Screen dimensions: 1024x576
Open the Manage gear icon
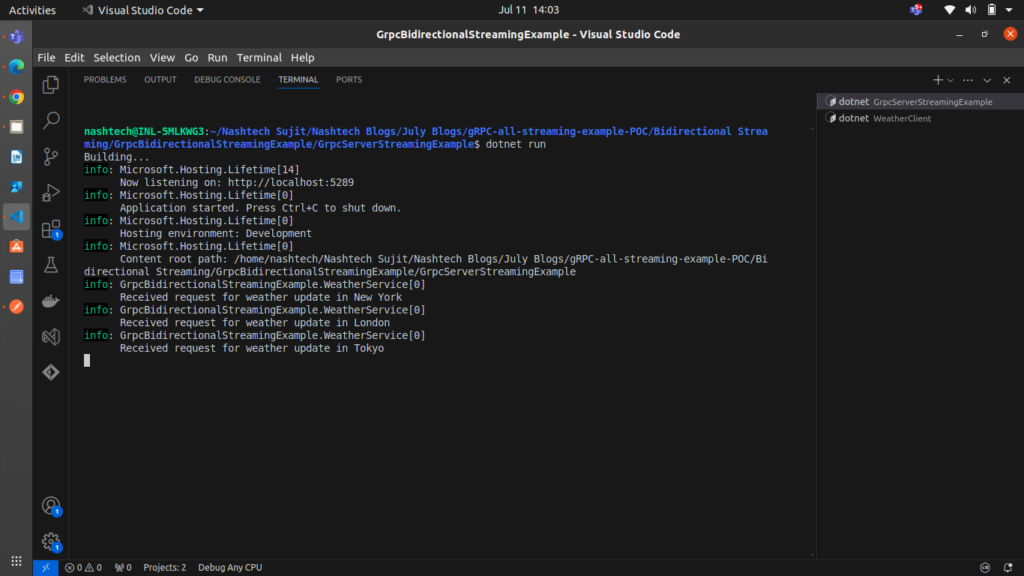(51, 542)
